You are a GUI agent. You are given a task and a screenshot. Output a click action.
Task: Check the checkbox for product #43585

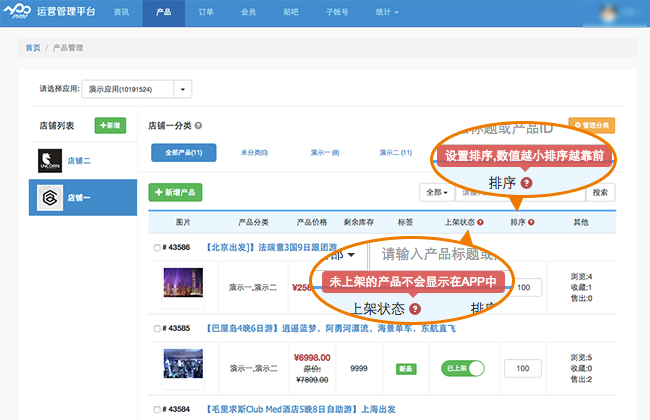point(156,328)
